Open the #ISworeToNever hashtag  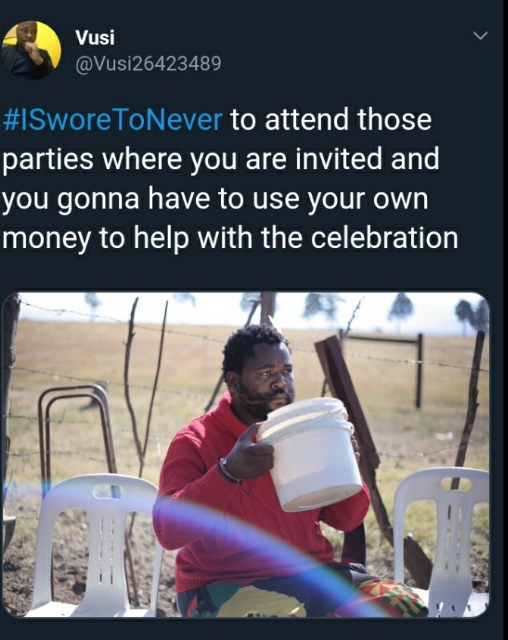113,120
